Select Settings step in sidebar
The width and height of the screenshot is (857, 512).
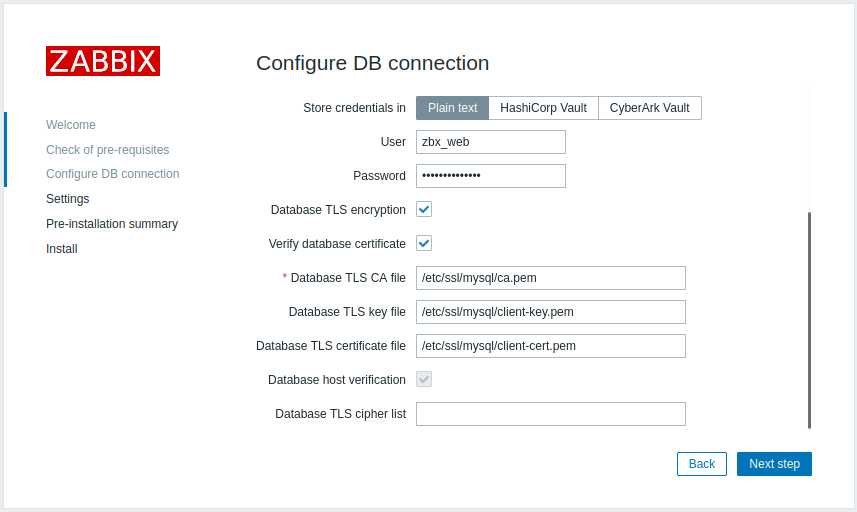pyautogui.click(x=68, y=199)
